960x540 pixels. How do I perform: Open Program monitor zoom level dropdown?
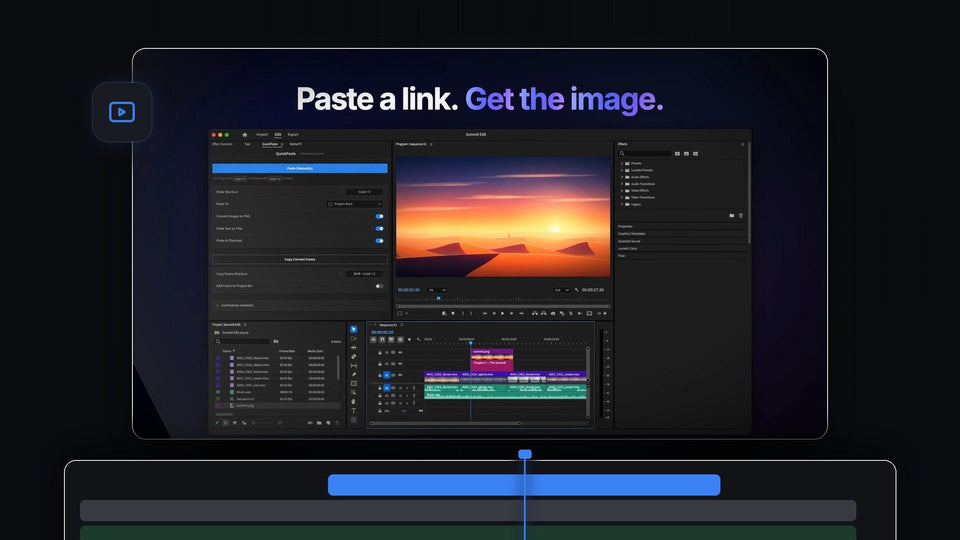click(x=437, y=290)
